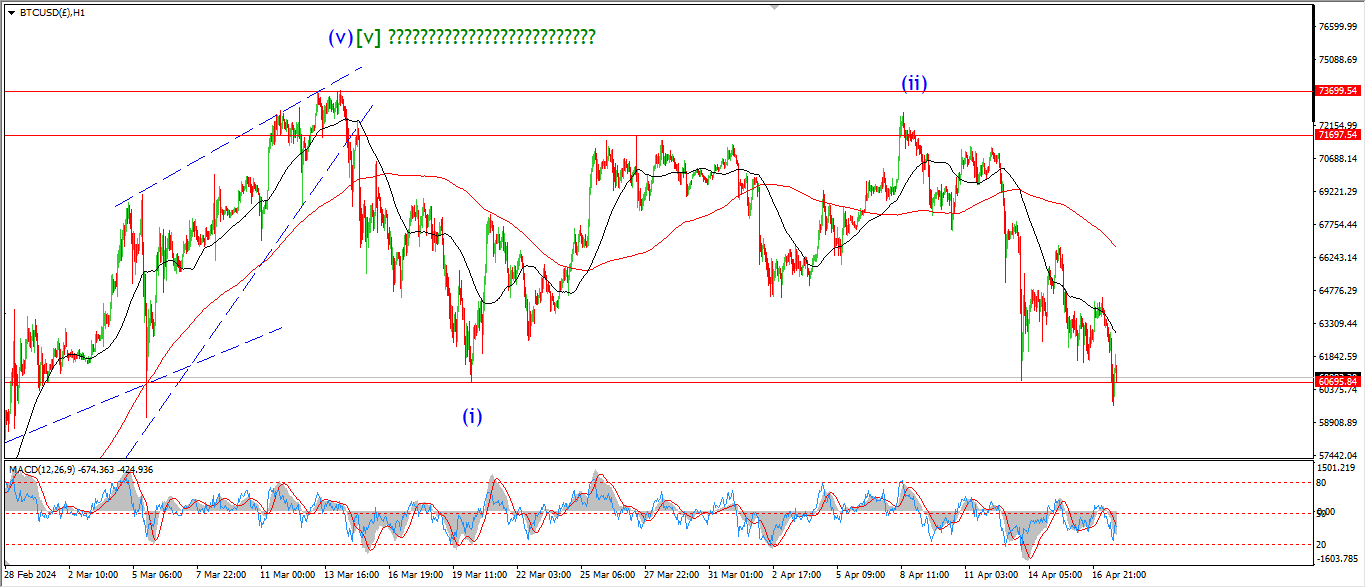Select the blue (ii) wave label
Screen dimensions: 1366x588
(x=914, y=84)
